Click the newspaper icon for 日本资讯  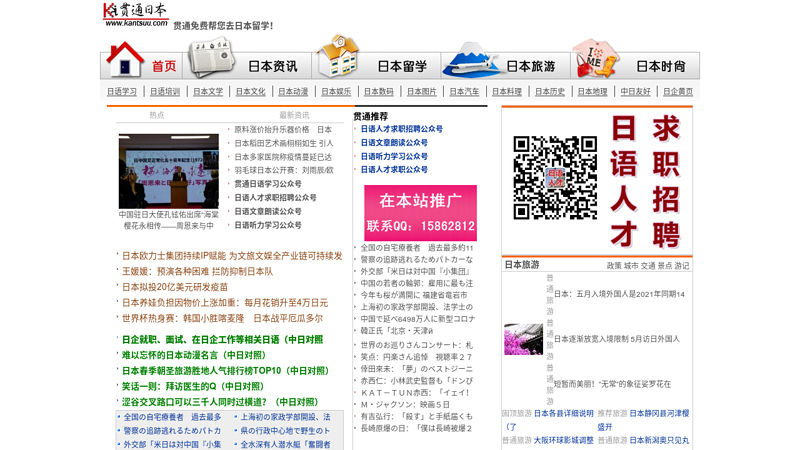(x=211, y=57)
